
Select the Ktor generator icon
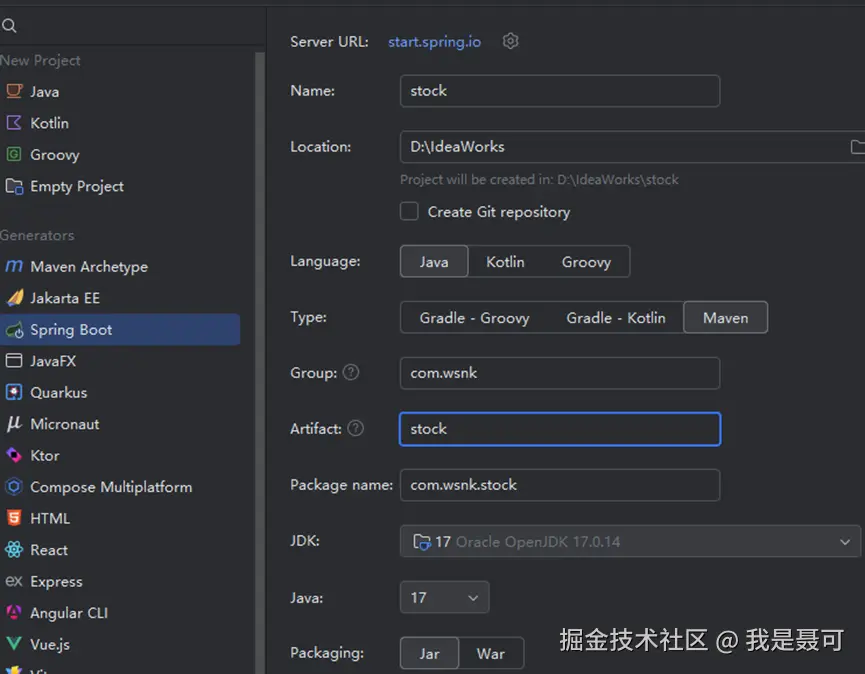click(14, 455)
